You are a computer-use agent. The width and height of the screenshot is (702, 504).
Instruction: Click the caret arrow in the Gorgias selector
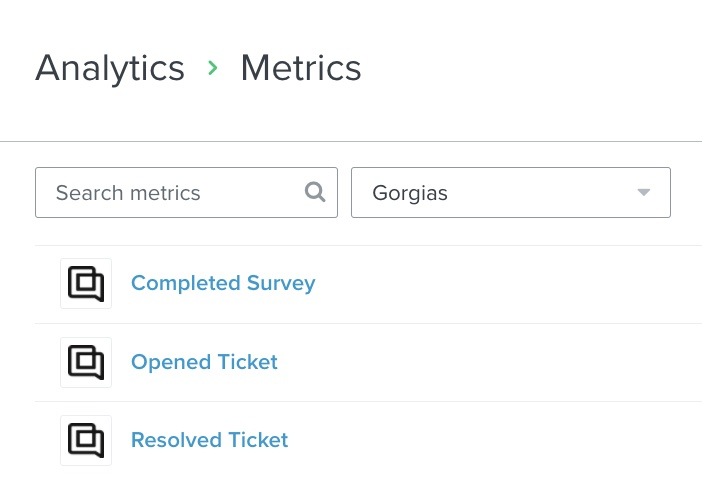click(643, 192)
